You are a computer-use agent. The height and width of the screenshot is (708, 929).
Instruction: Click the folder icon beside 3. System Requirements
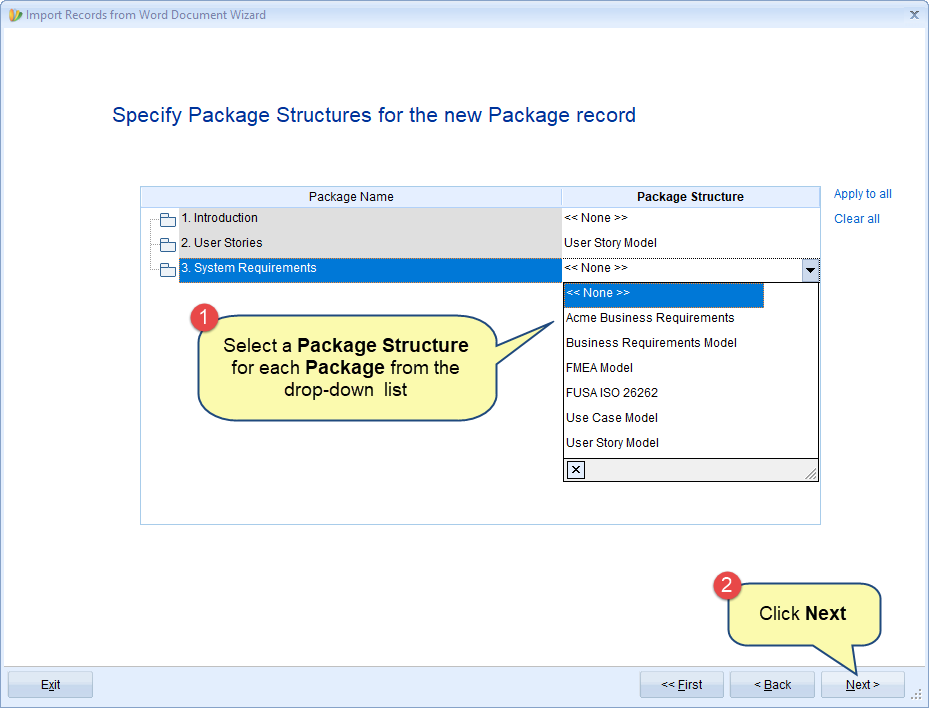click(168, 270)
